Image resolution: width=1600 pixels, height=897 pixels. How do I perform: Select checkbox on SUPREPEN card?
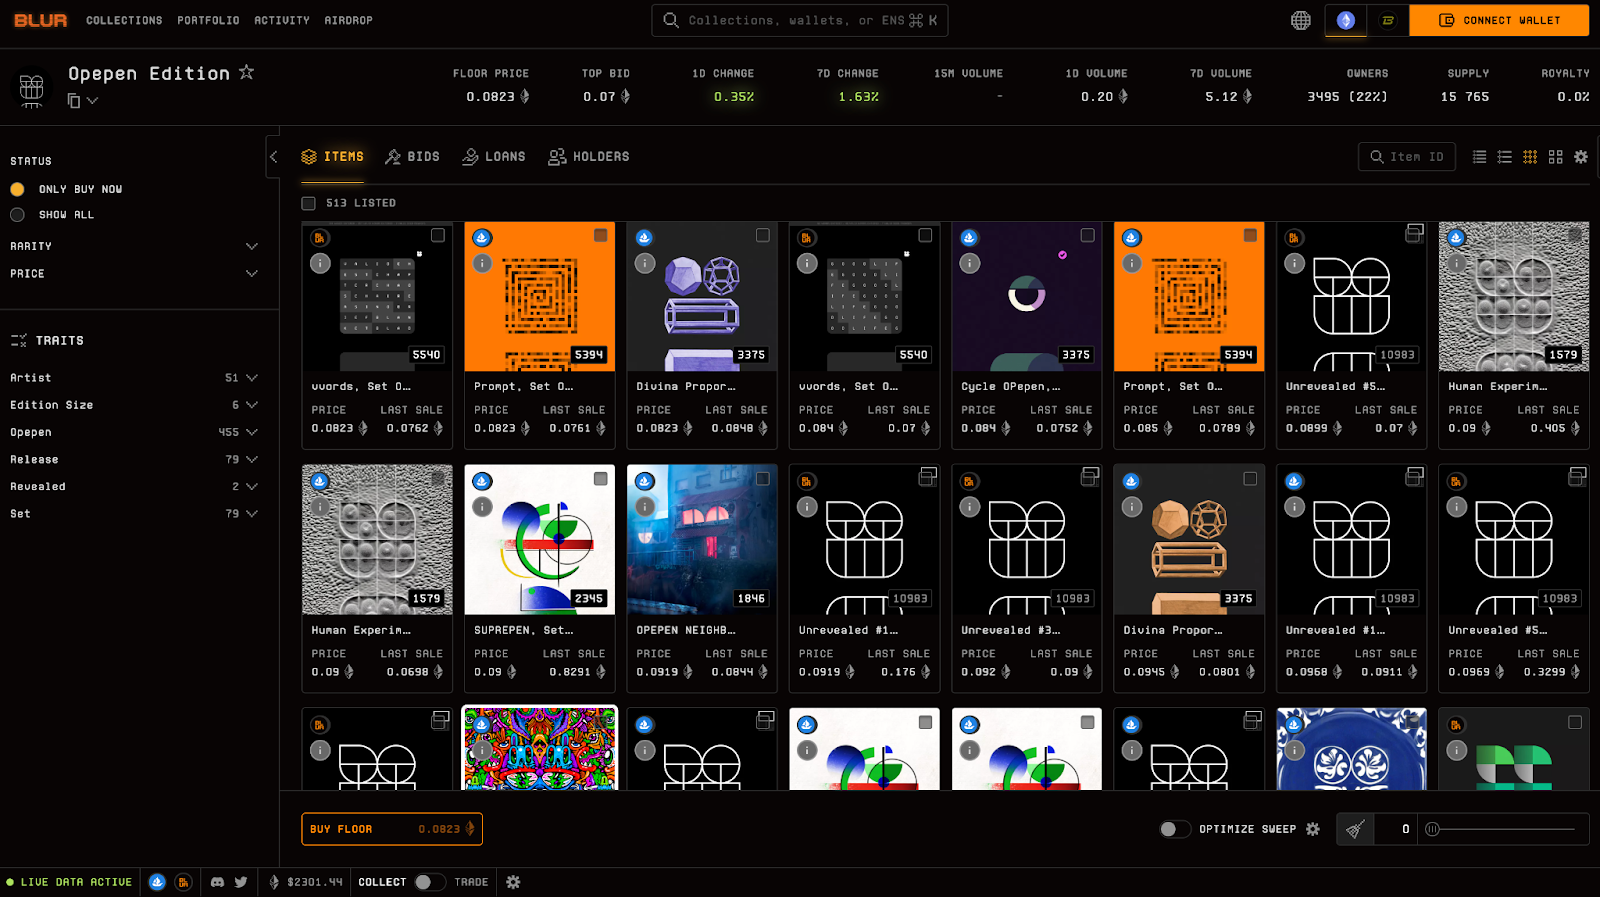click(601, 479)
